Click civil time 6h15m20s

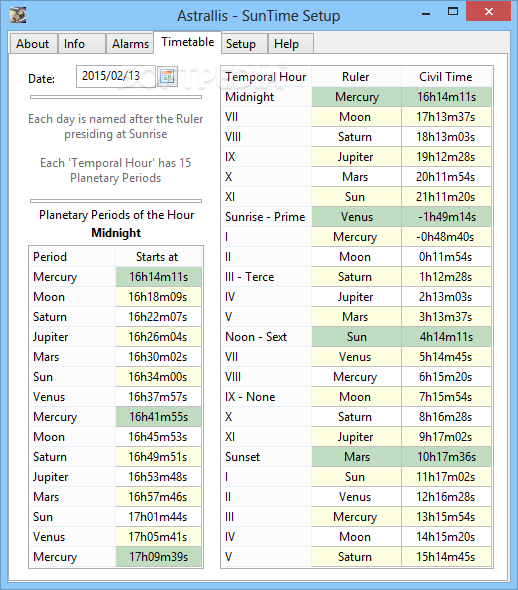[447, 377]
